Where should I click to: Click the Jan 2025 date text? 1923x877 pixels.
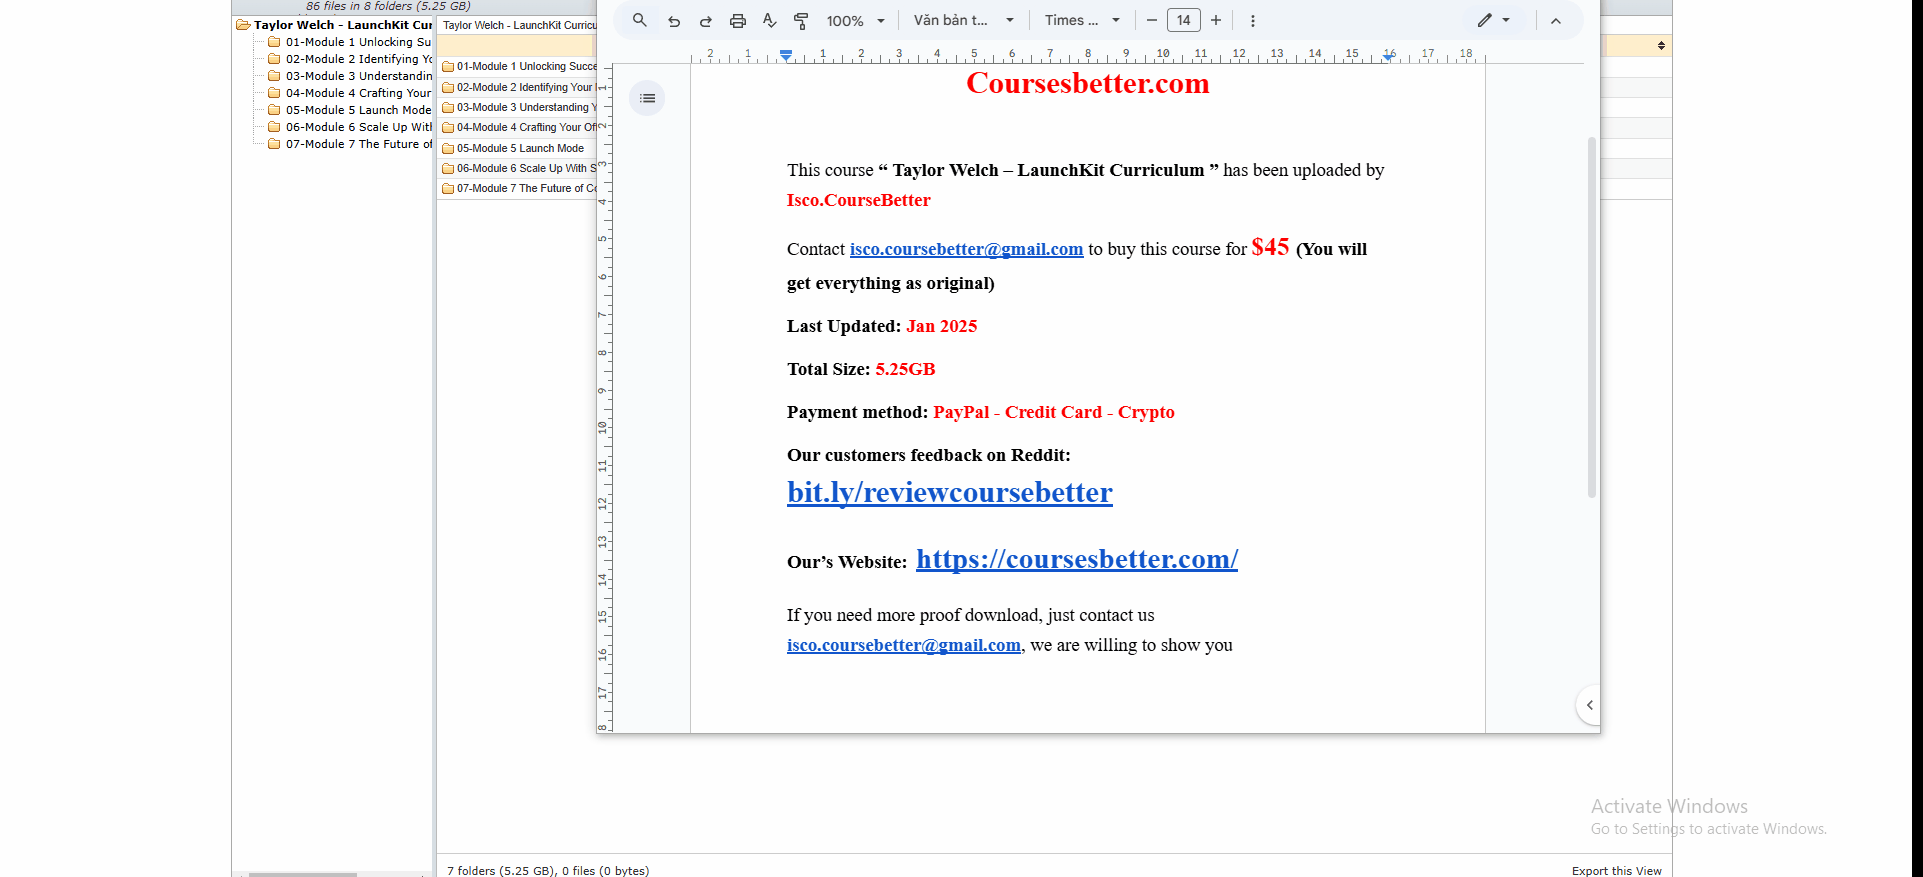[941, 326]
